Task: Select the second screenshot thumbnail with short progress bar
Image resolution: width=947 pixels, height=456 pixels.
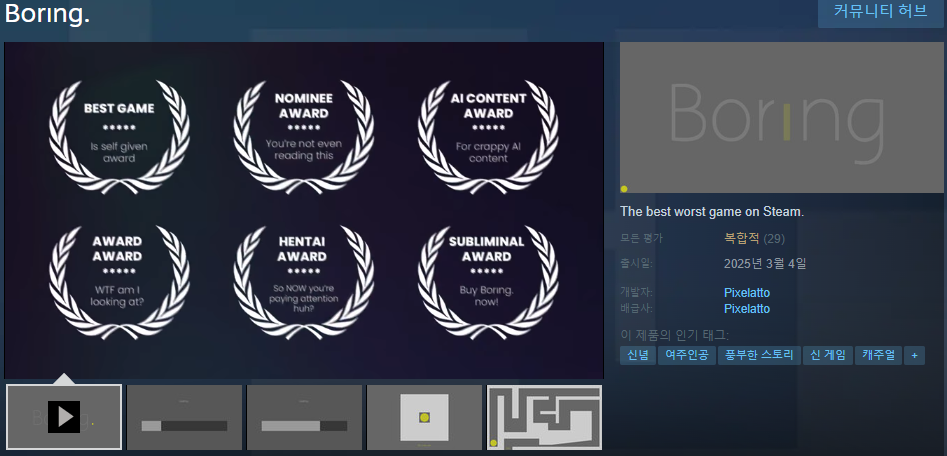Action: coord(184,417)
